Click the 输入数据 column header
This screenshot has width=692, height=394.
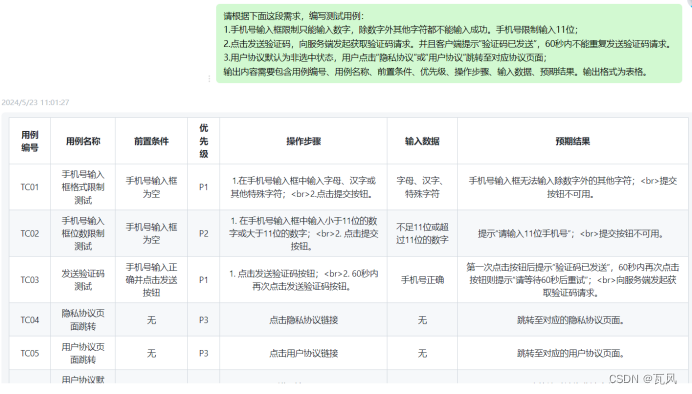point(422,141)
